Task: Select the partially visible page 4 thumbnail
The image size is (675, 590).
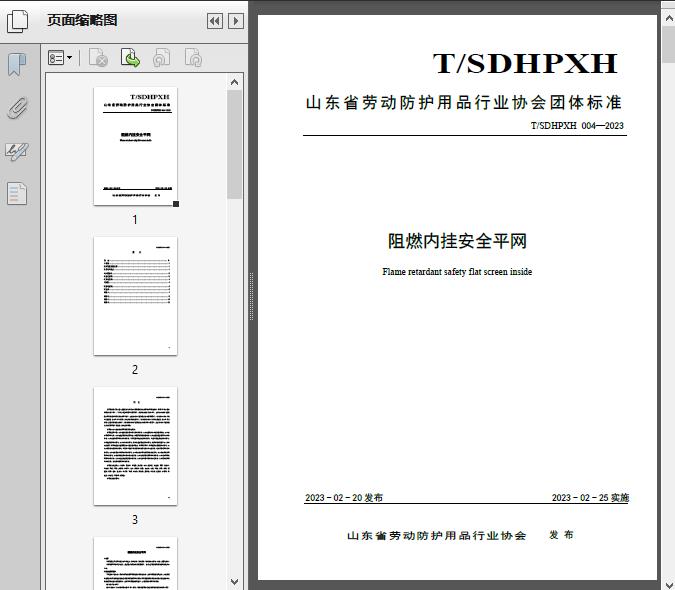Action: 136,563
